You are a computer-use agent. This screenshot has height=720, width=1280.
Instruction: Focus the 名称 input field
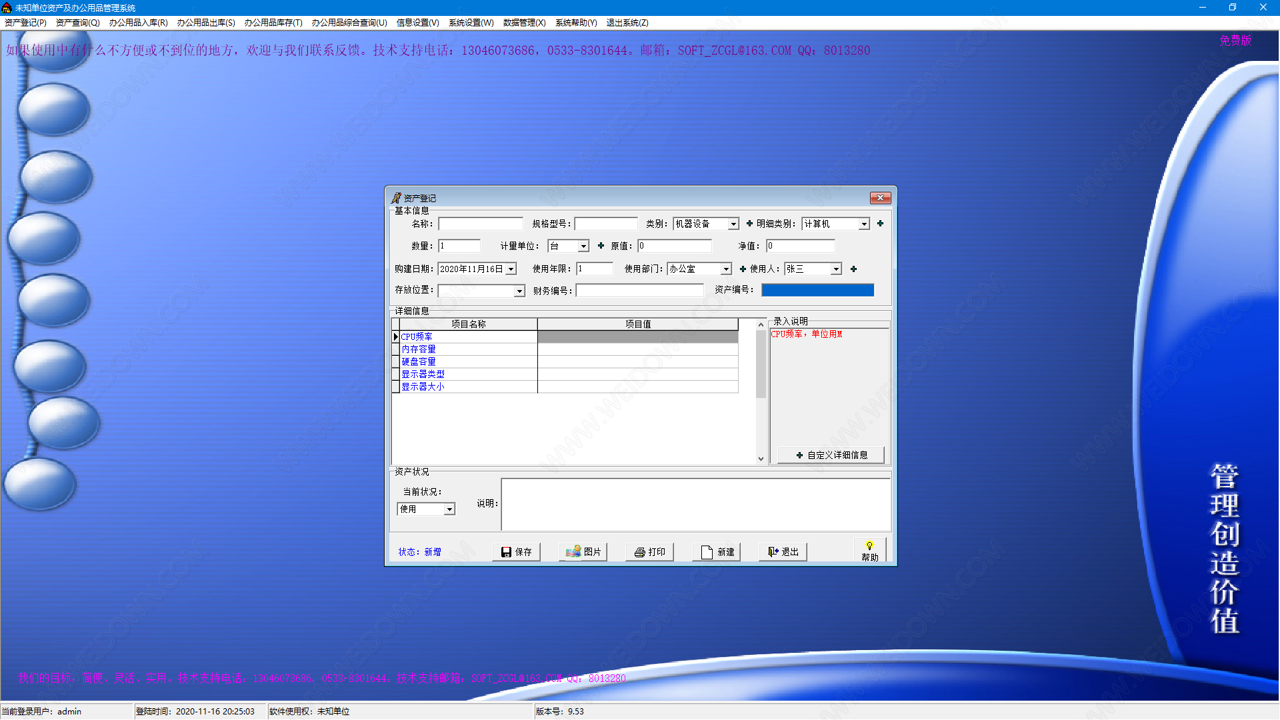pyautogui.click(x=480, y=224)
